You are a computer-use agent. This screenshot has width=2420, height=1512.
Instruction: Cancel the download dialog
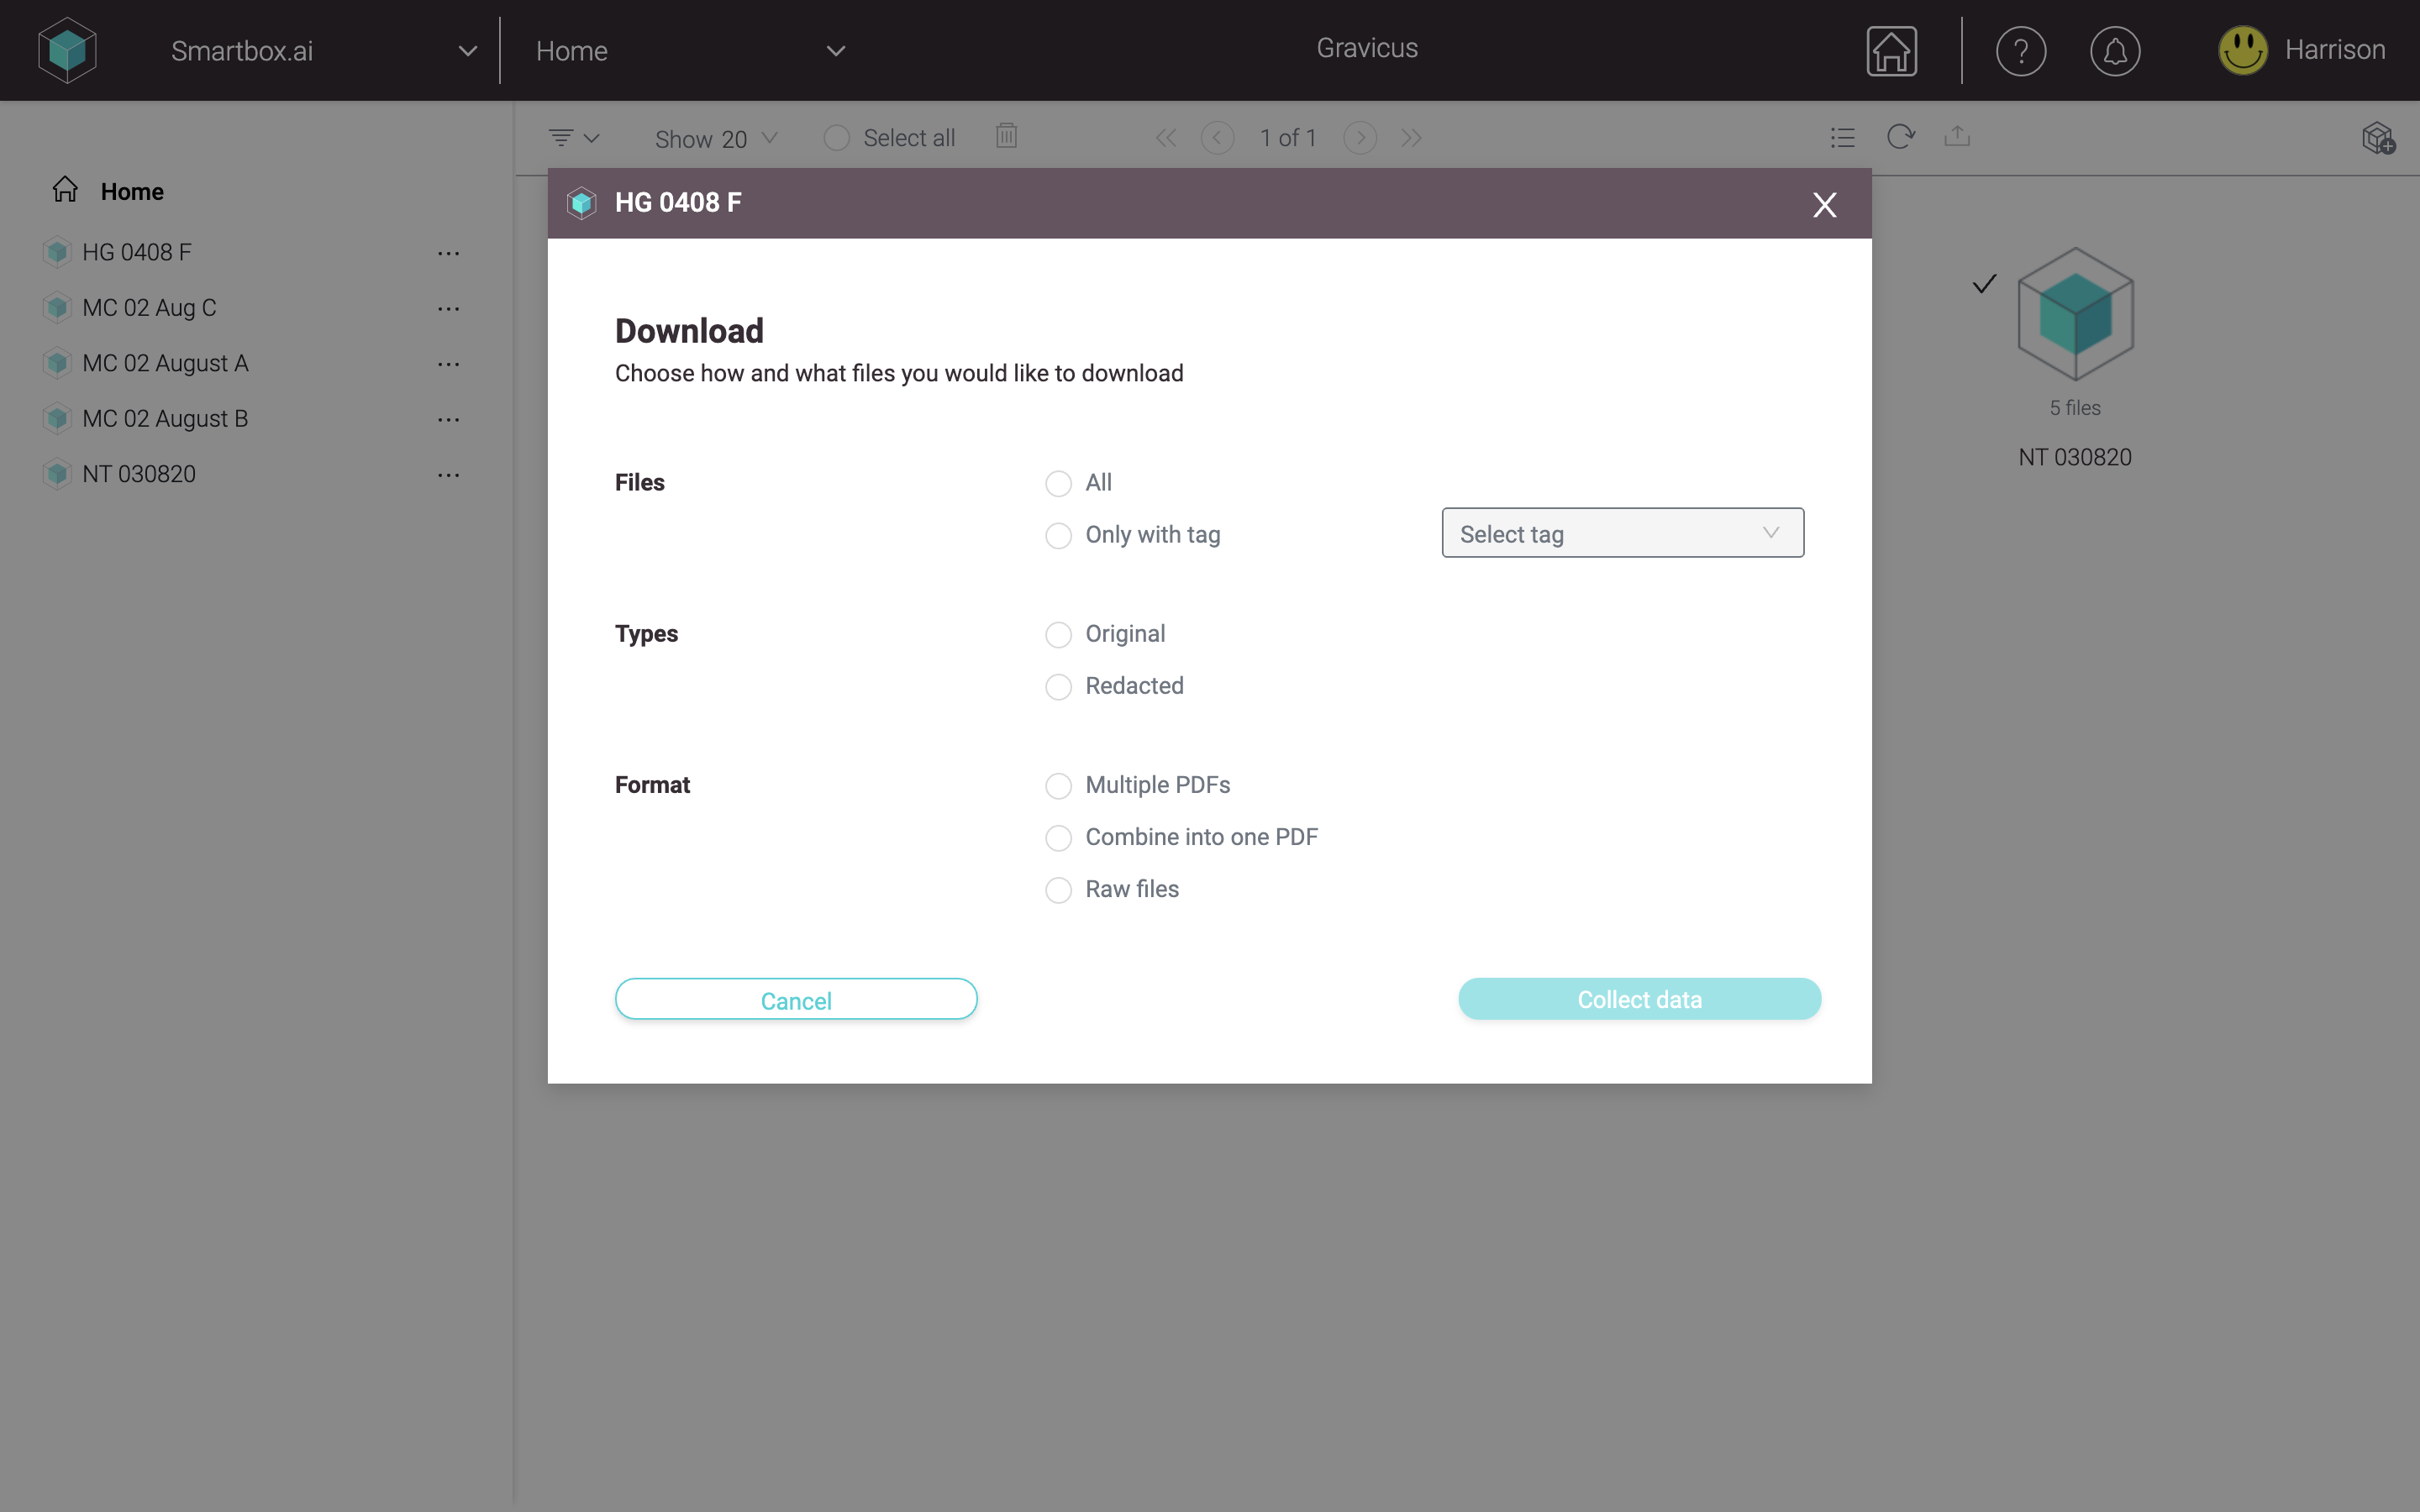pyautogui.click(x=796, y=999)
